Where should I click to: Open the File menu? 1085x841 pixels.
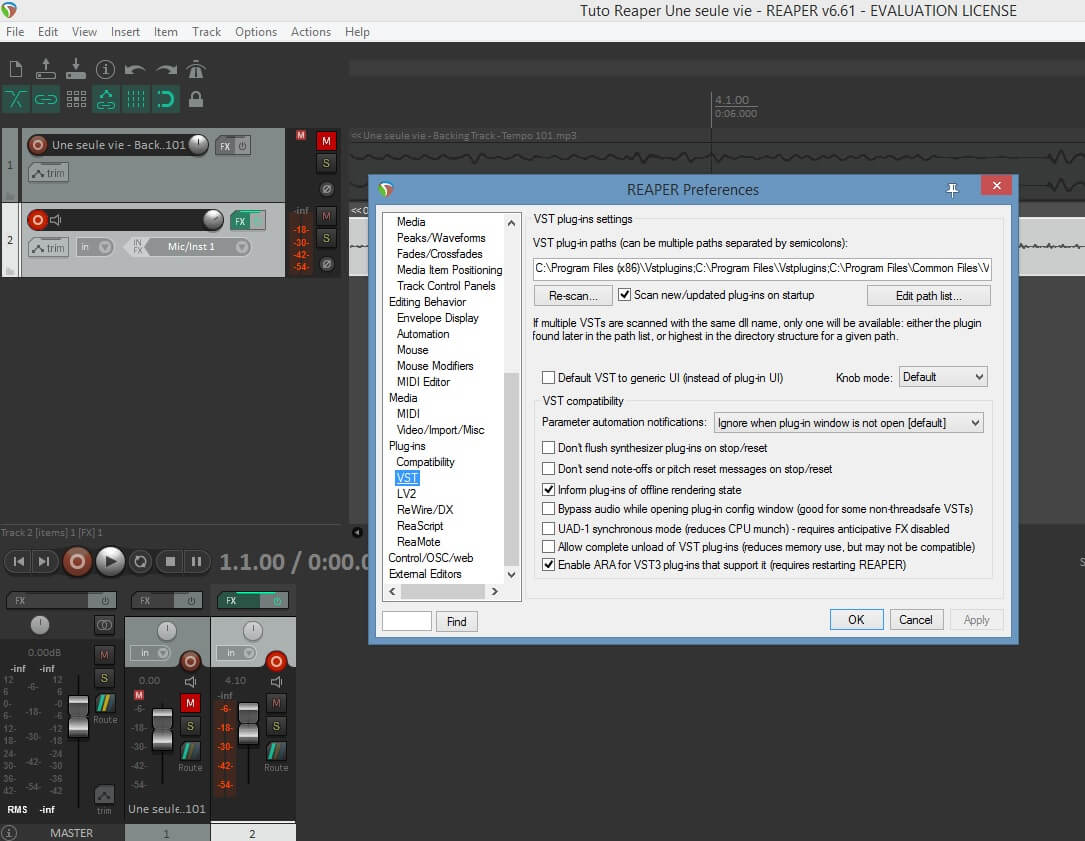point(15,32)
